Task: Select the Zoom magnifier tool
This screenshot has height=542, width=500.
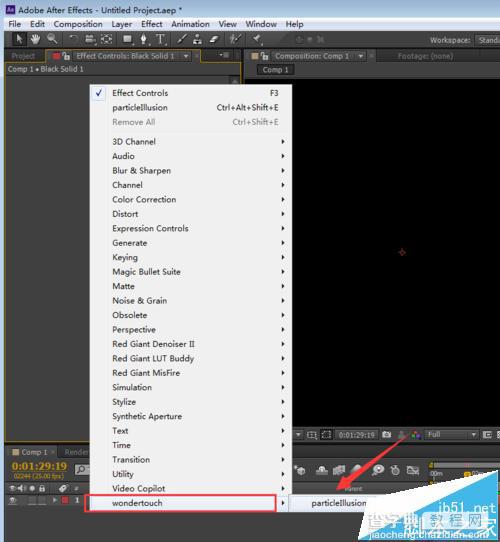Action: pos(52,39)
